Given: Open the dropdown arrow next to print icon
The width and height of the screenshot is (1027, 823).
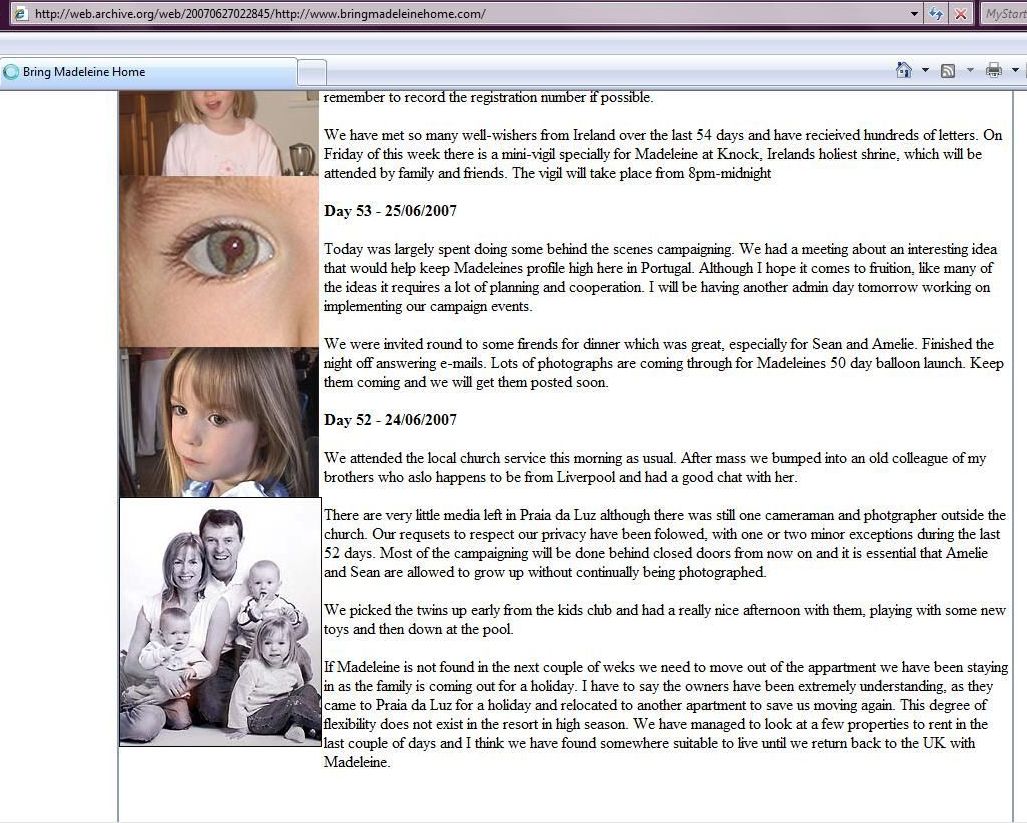Looking at the screenshot, I should [x=1015, y=70].
